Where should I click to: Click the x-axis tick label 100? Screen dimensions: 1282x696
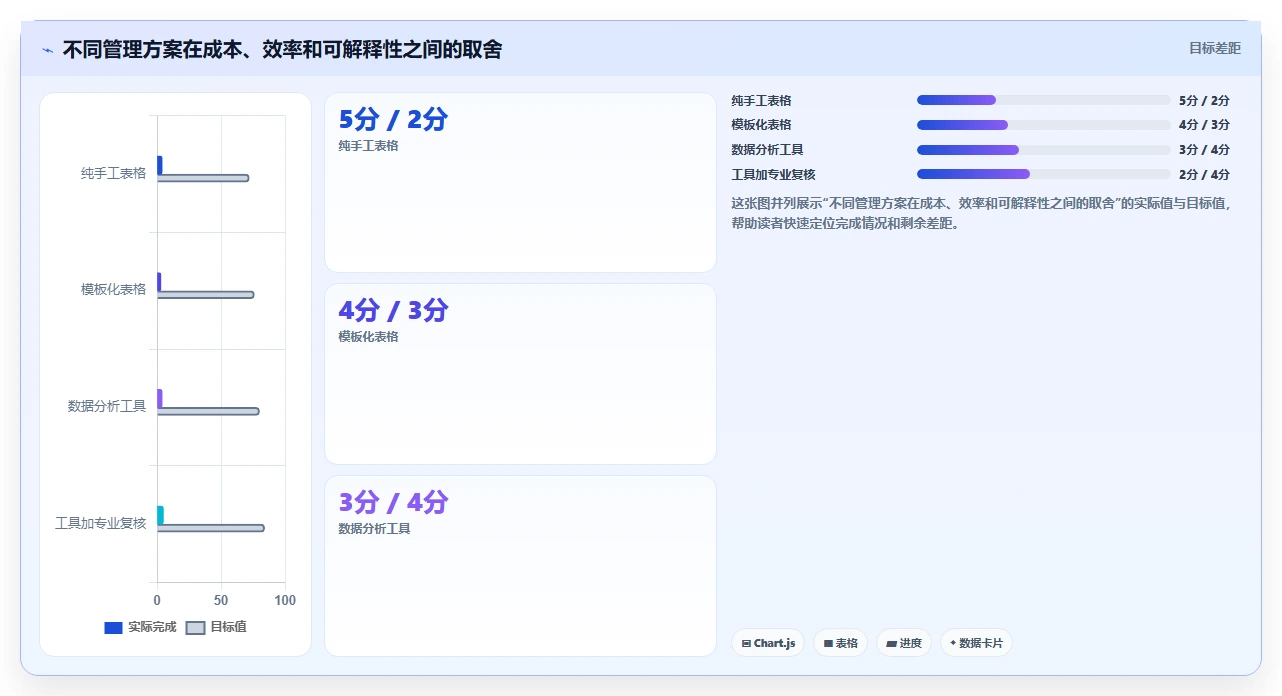click(x=285, y=600)
